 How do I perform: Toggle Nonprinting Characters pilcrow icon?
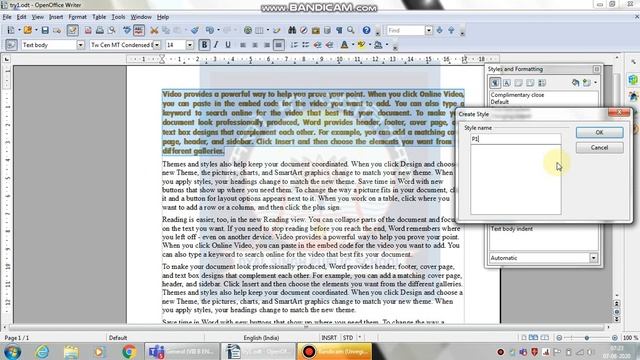pyautogui.click(x=339, y=30)
